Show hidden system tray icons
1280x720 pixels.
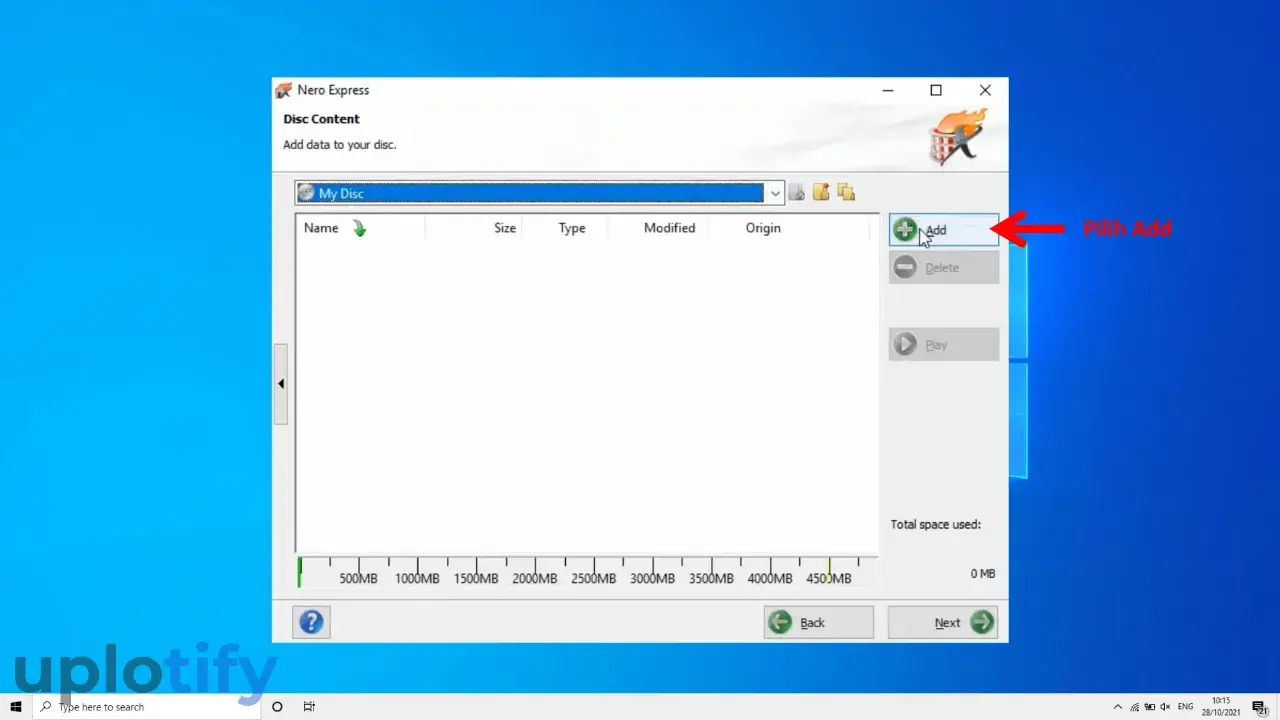1118,707
